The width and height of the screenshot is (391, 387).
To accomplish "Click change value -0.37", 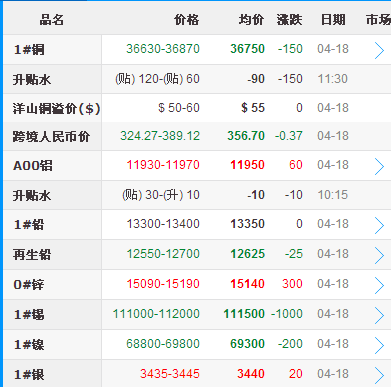I will (289, 136).
